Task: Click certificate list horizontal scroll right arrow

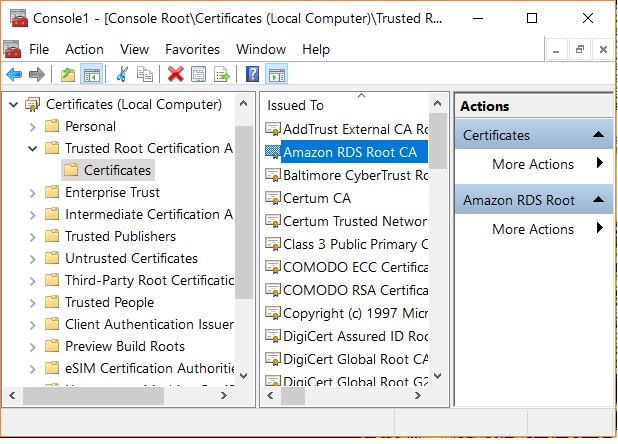Action: point(417,396)
